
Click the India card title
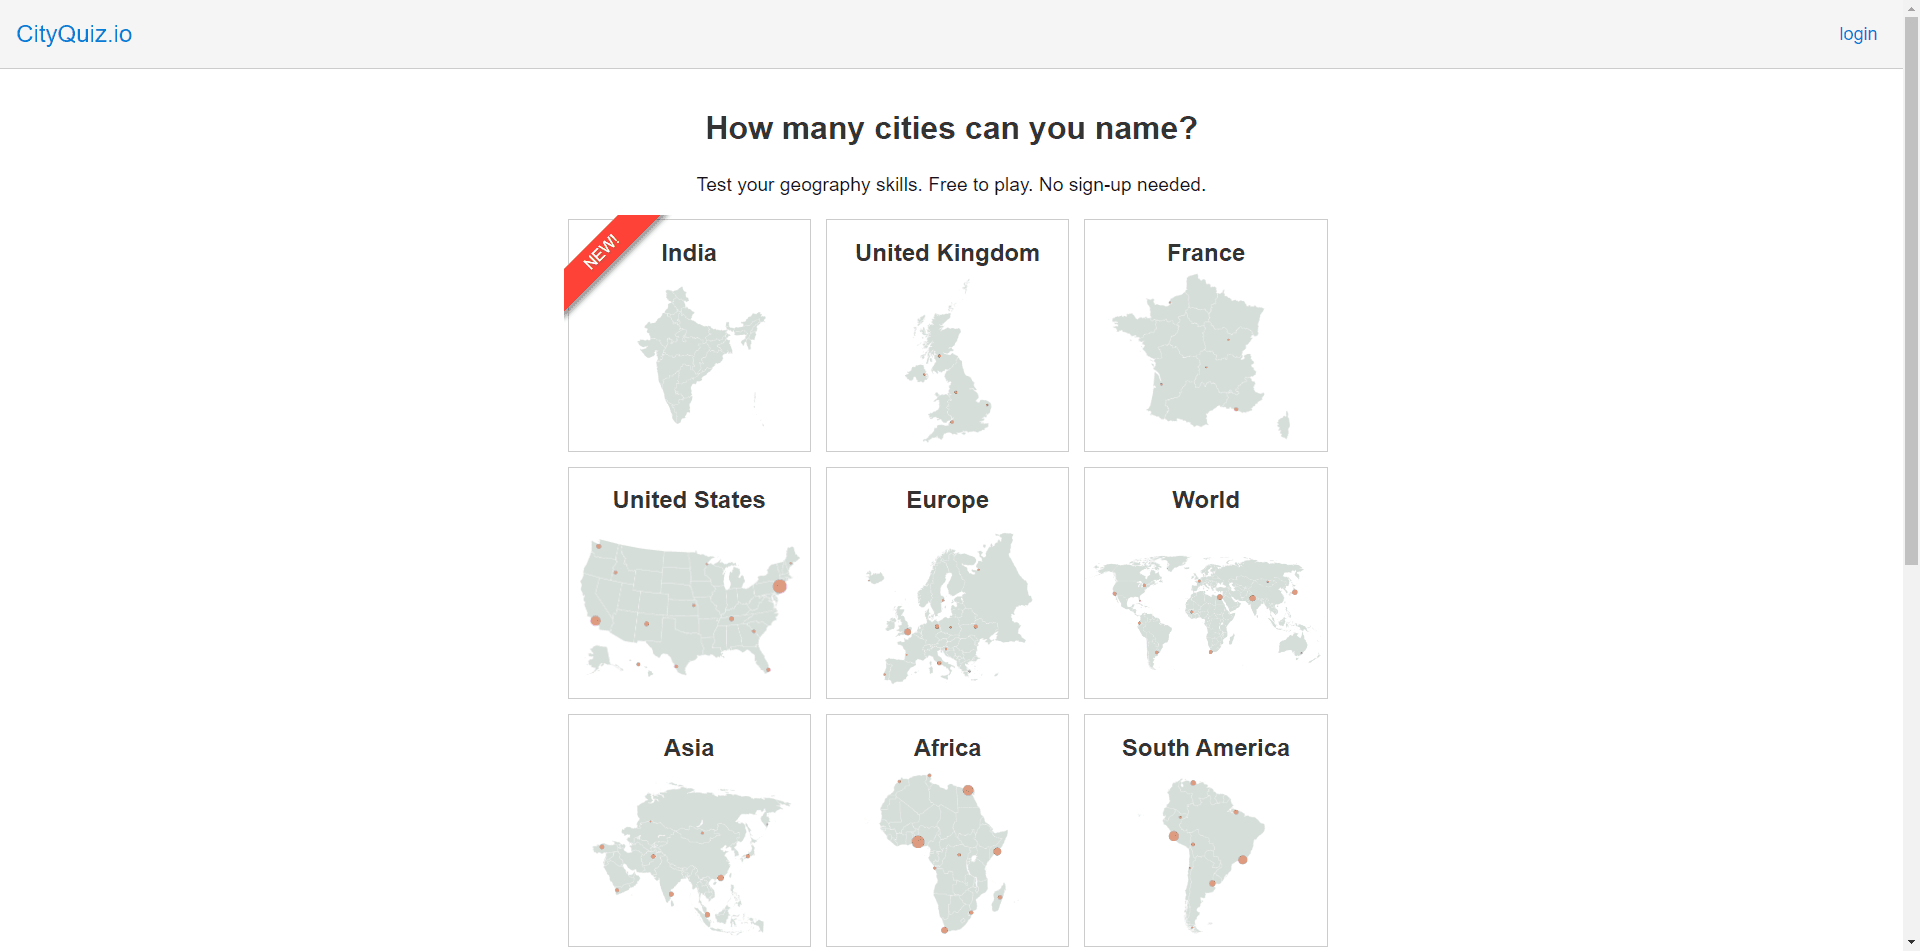pyautogui.click(x=689, y=253)
